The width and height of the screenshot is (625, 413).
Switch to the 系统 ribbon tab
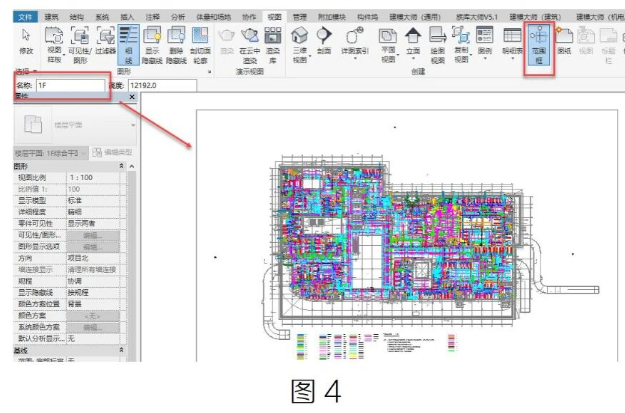coord(102,17)
